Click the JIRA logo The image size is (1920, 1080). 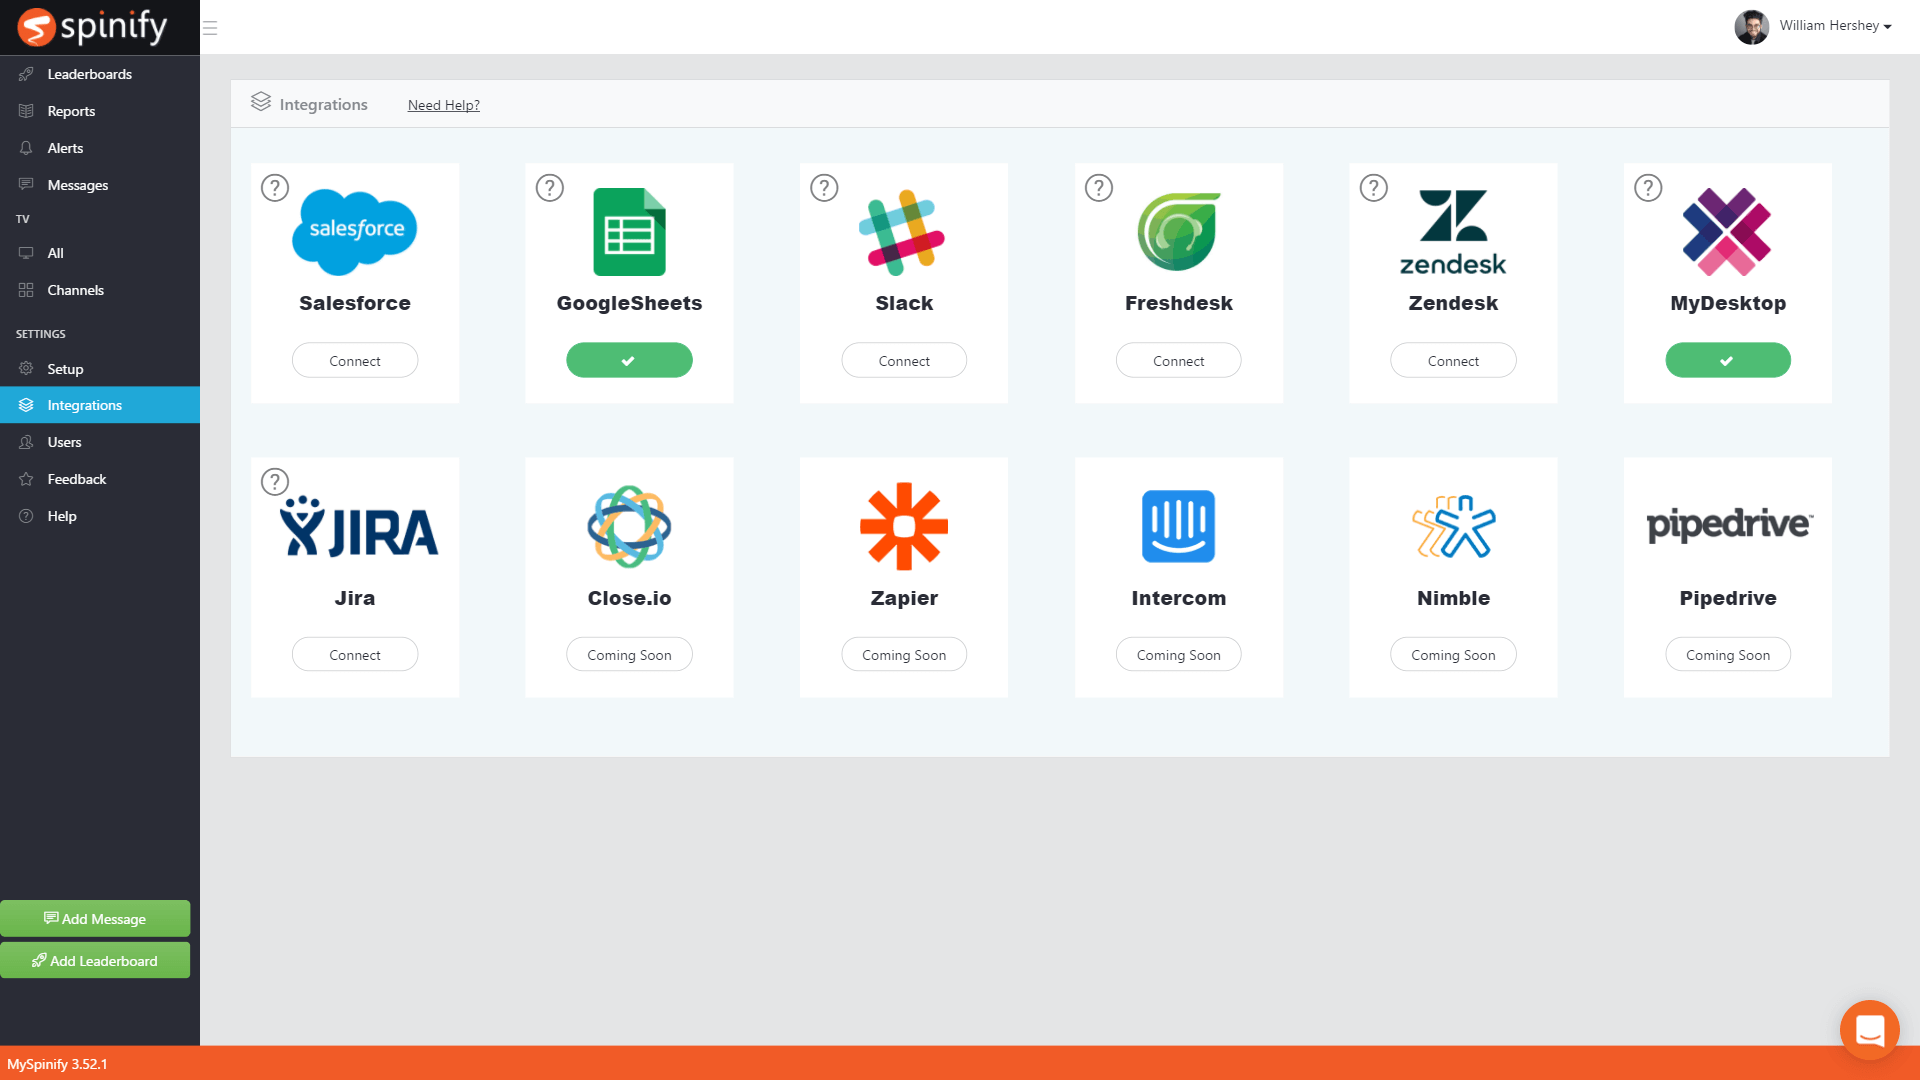coord(358,527)
